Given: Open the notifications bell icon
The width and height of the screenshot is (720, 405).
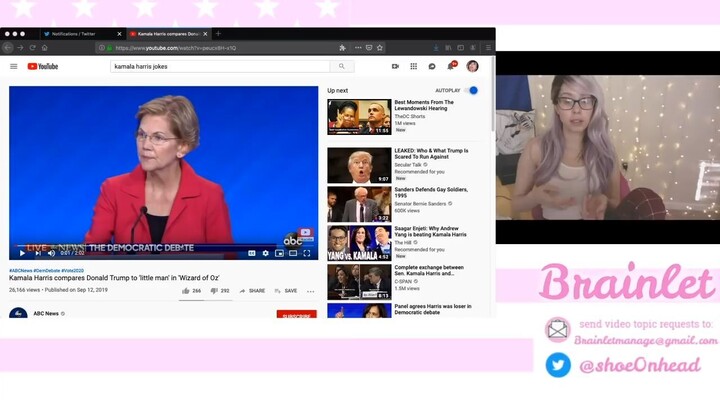Looking at the screenshot, I should (450, 67).
